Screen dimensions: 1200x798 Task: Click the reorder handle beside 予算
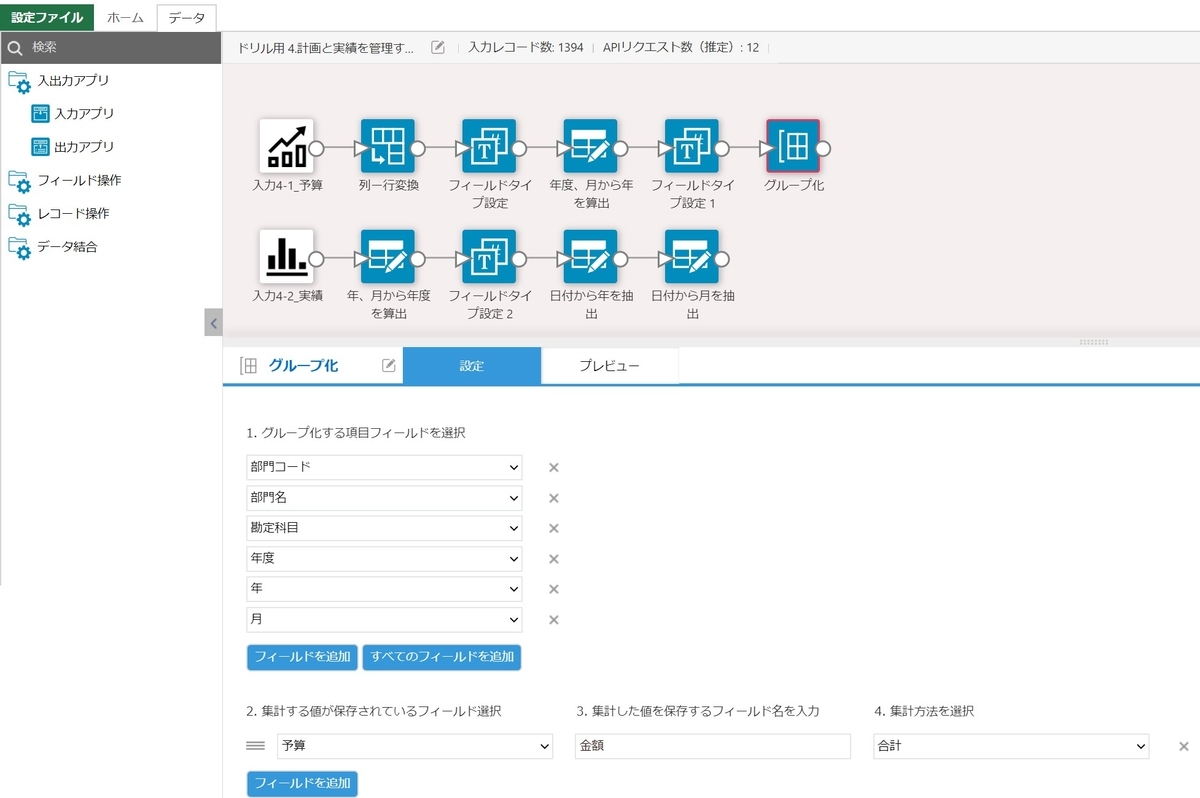(255, 746)
